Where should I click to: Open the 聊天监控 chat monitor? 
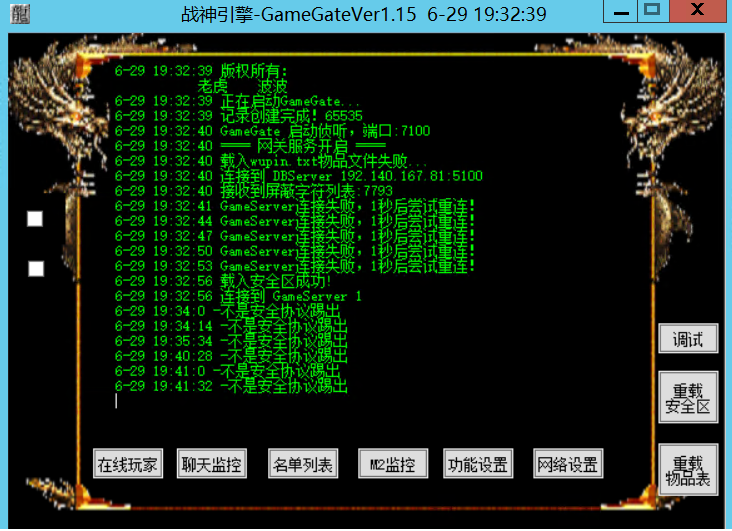[211, 464]
